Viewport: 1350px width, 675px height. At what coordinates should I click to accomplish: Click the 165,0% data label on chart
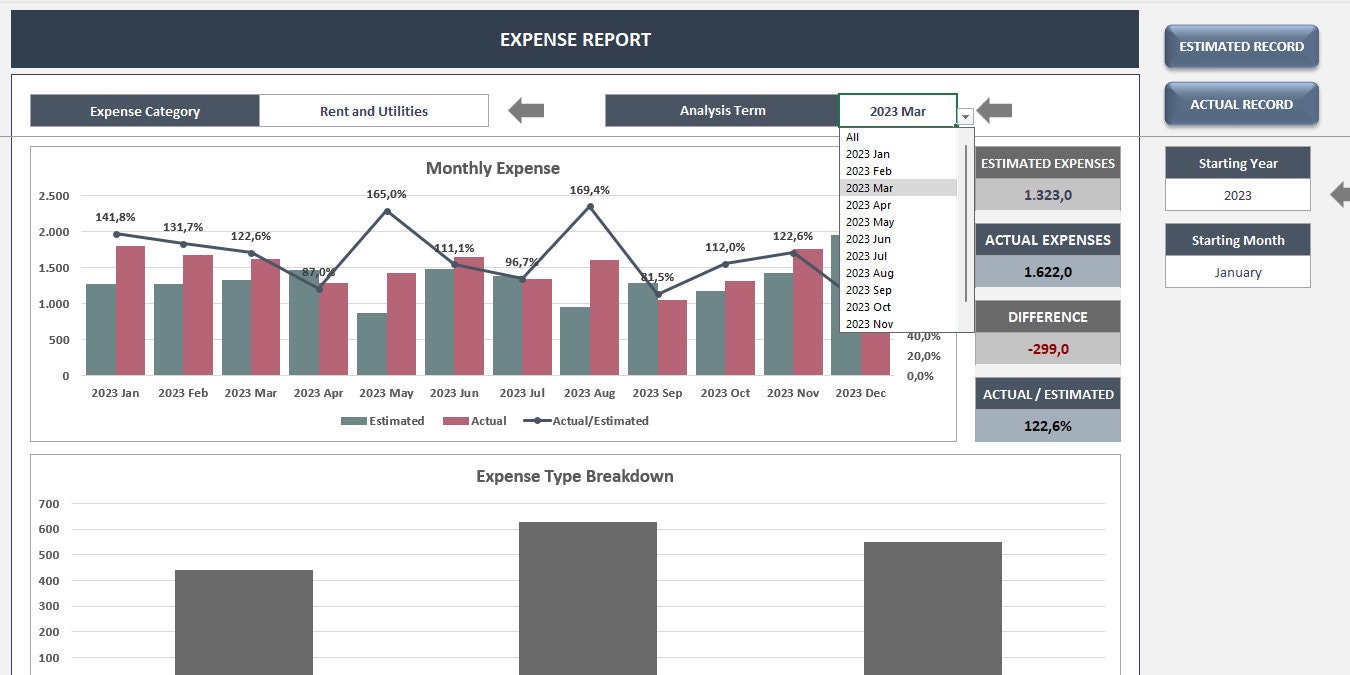pyautogui.click(x=386, y=194)
